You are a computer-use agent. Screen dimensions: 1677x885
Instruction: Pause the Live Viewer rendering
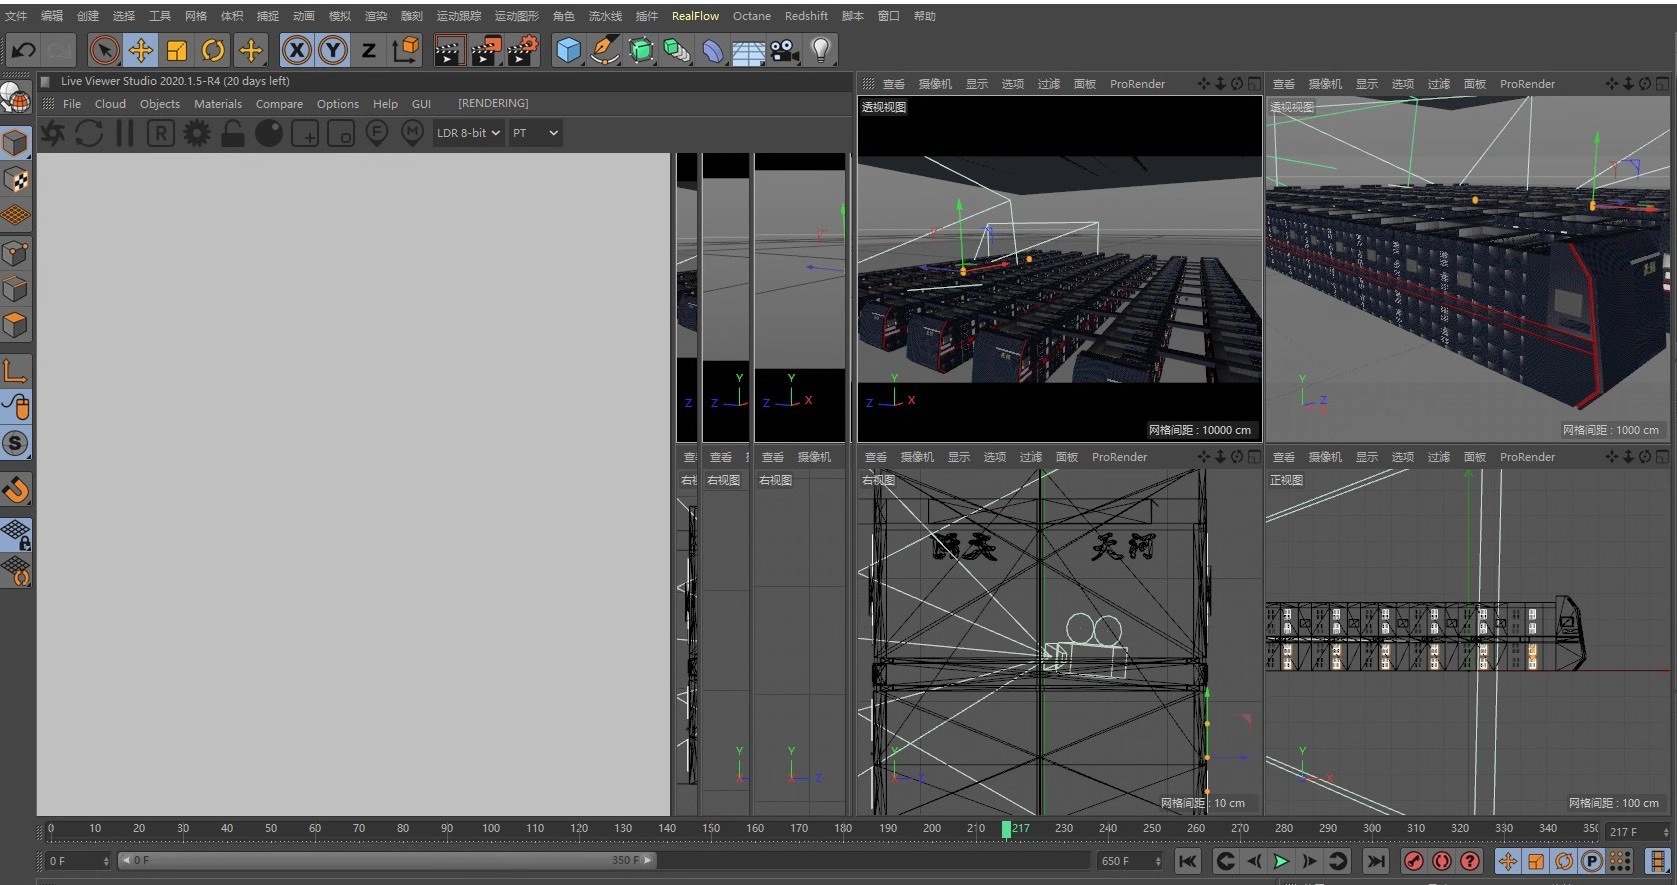click(x=125, y=133)
